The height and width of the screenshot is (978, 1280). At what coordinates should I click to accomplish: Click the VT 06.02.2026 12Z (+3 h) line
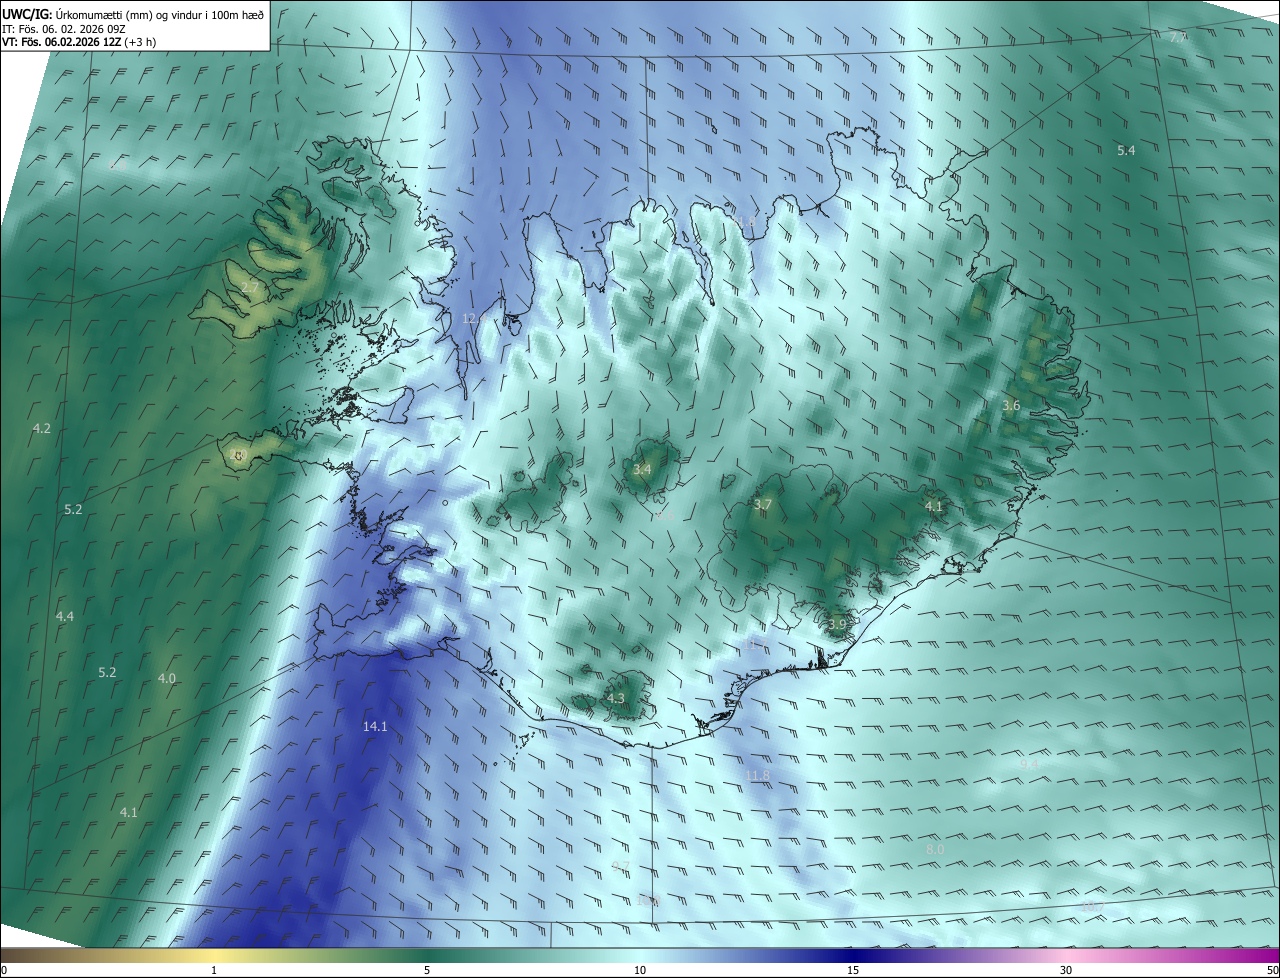(79, 42)
